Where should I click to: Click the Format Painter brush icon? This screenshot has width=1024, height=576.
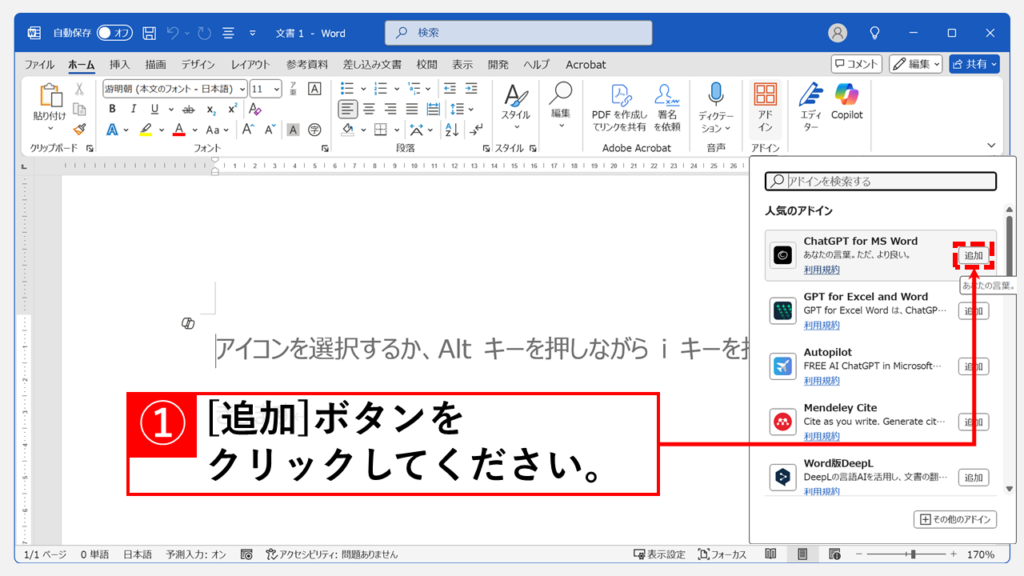[79, 129]
